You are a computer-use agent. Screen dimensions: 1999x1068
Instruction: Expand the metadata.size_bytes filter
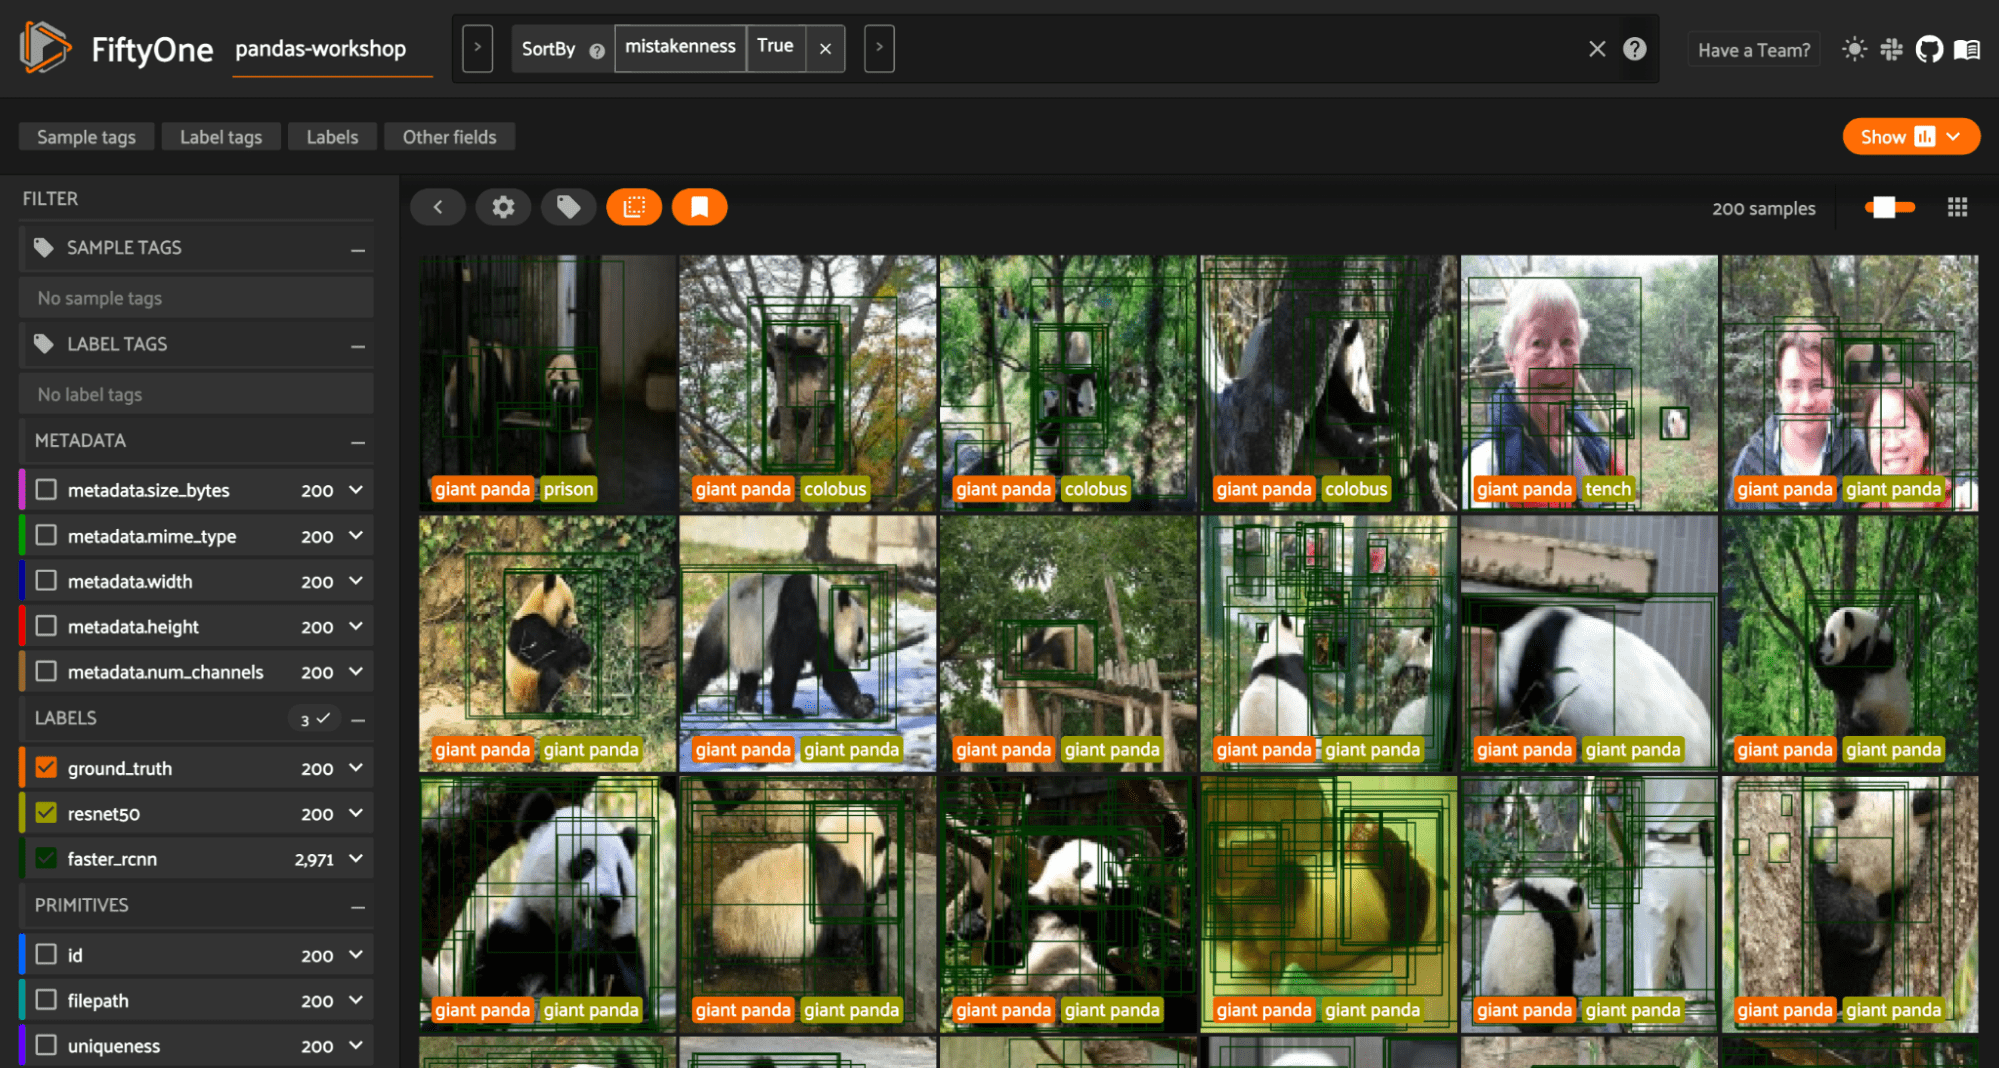click(356, 490)
